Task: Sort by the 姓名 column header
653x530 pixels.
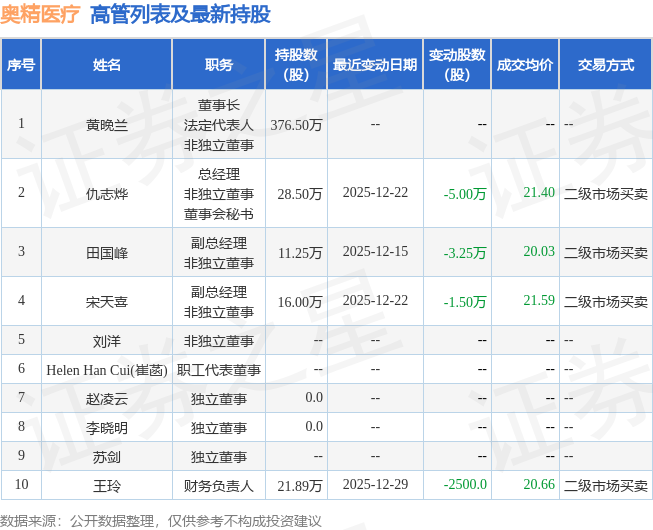Action: point(107,65)
